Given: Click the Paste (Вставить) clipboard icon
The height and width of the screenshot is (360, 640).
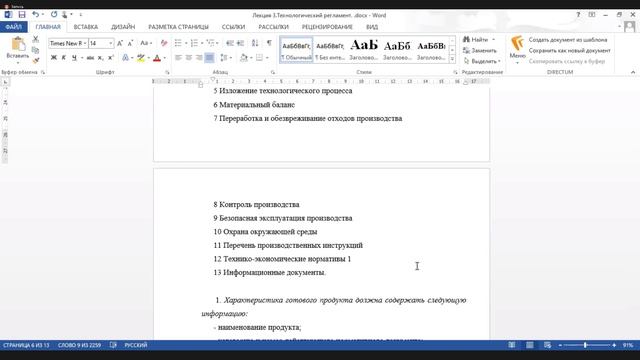Looking at the screenshot, I should coord(18,44).
